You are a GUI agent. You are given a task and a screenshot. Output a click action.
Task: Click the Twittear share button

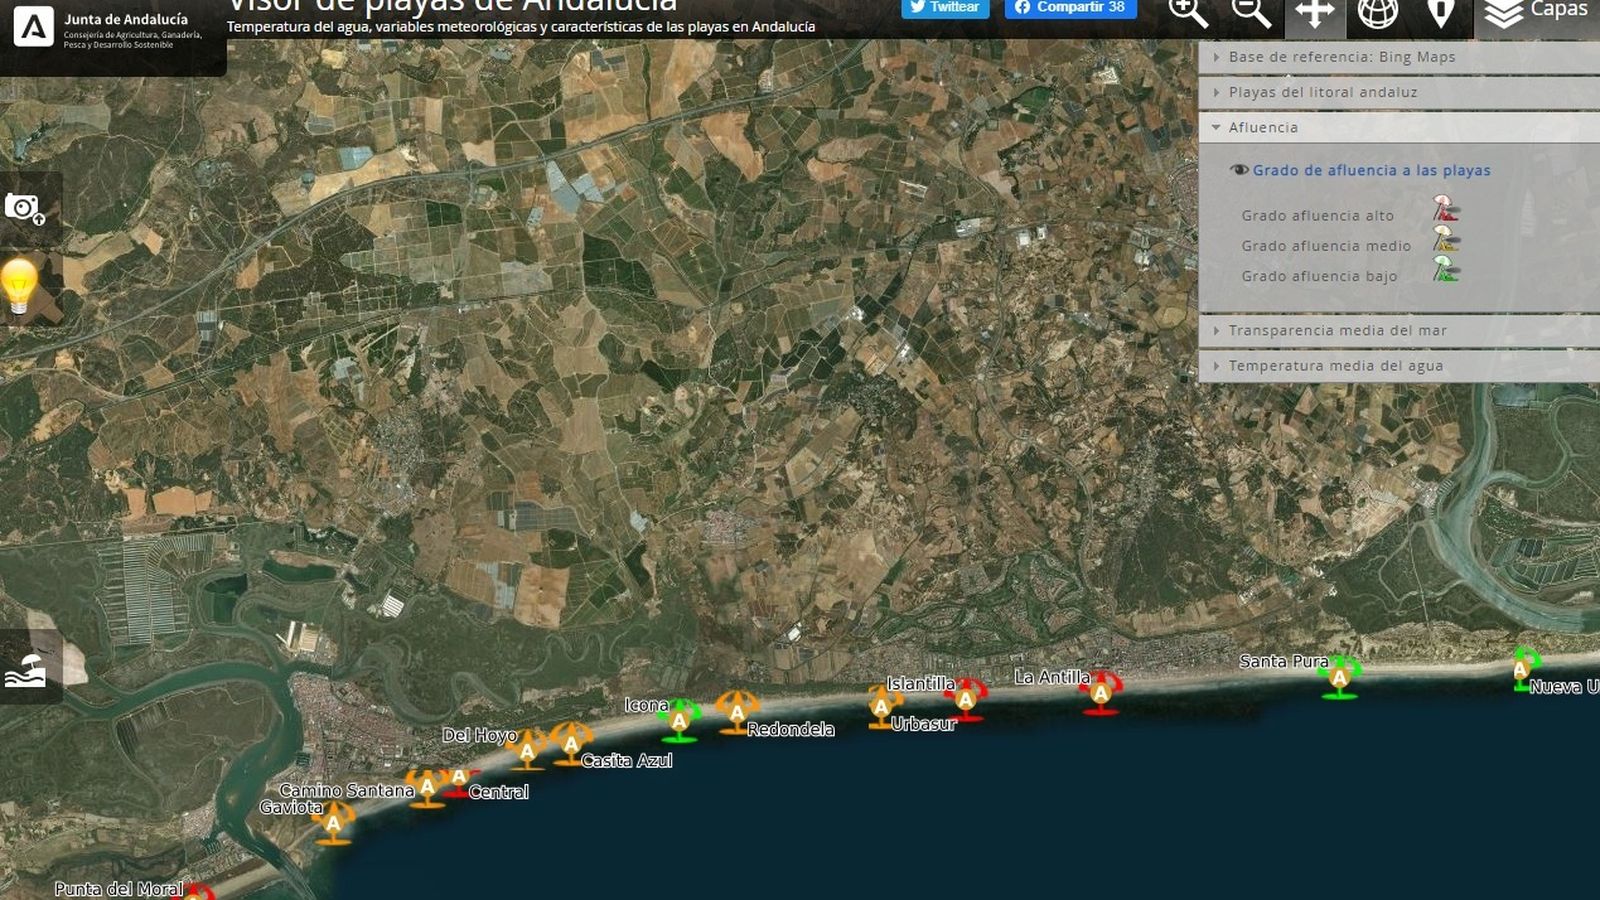click(x=945, y=8)
